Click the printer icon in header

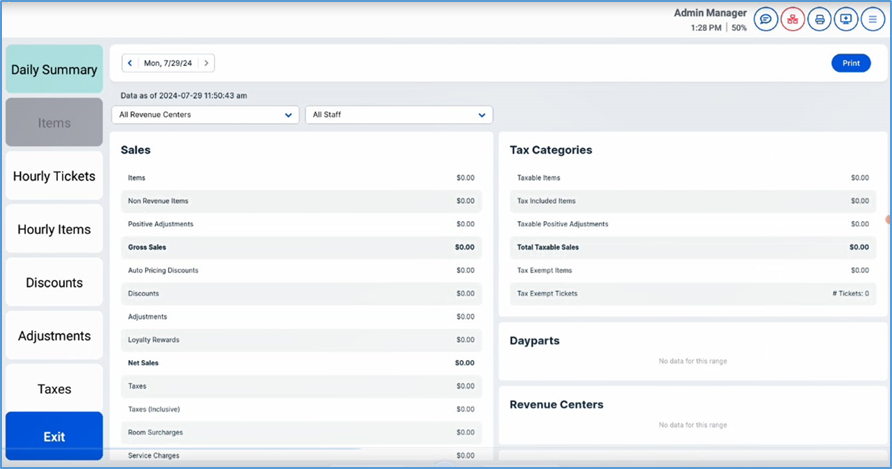click(x=820, y=19)
